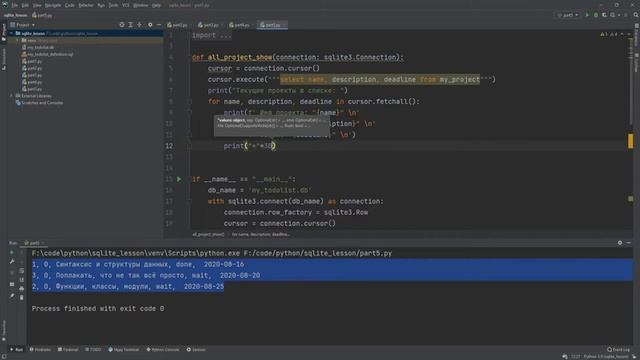Screen dimensions: 640x360
Task: Select my_todolist.db in project tree
Action: tap(38, 47)
